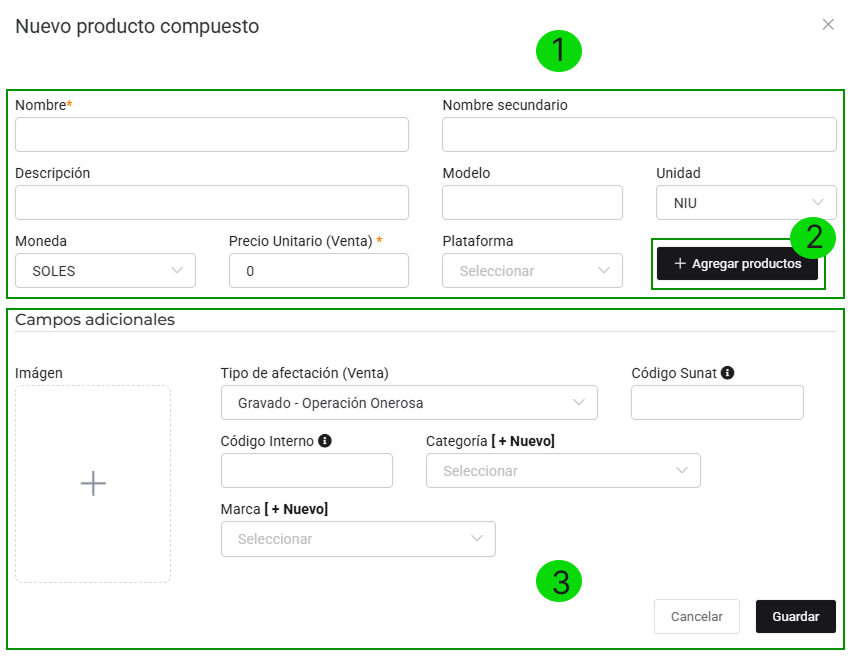Image resolution: width=851 pixels, height=658 pixels.
Task: Click into the Nombre secundario field
Action: pos(639,135)
